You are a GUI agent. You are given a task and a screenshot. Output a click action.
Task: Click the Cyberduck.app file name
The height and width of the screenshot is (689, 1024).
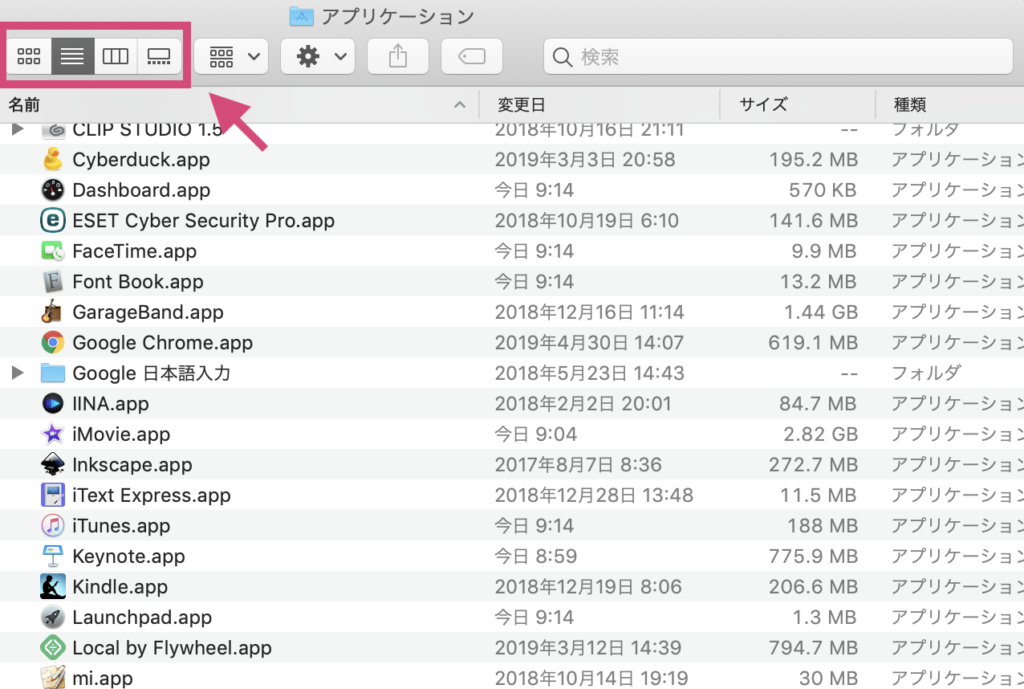(x=141, y=159)
